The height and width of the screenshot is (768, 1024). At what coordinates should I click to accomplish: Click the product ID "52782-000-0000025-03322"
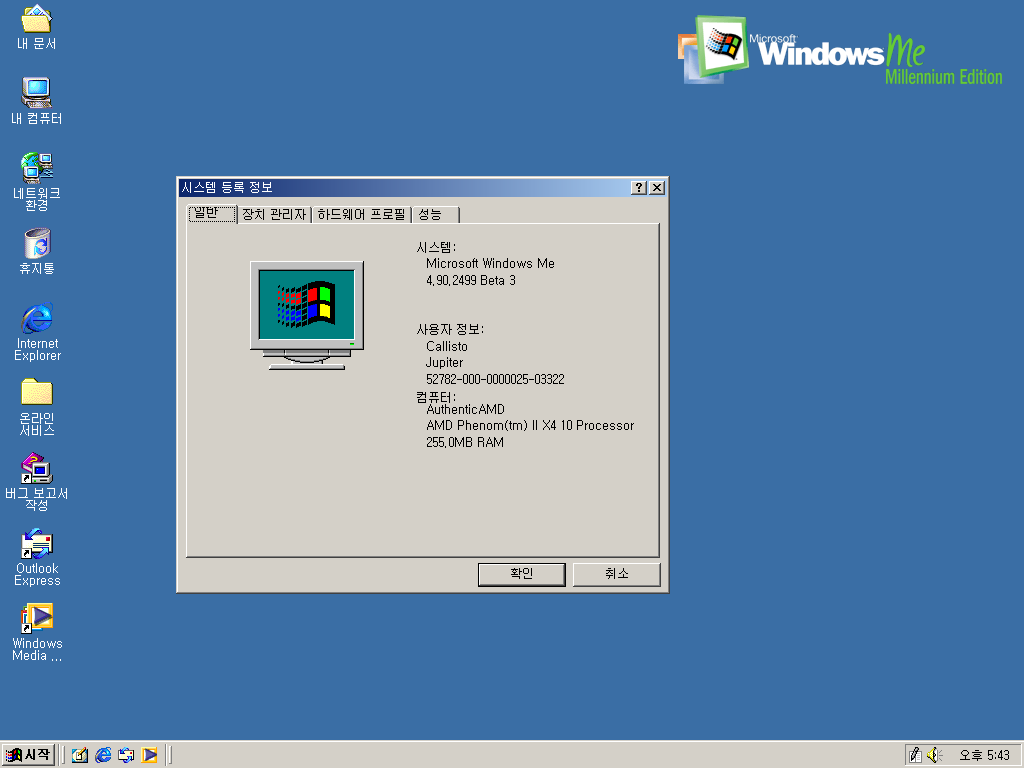(x=495, y=379)
